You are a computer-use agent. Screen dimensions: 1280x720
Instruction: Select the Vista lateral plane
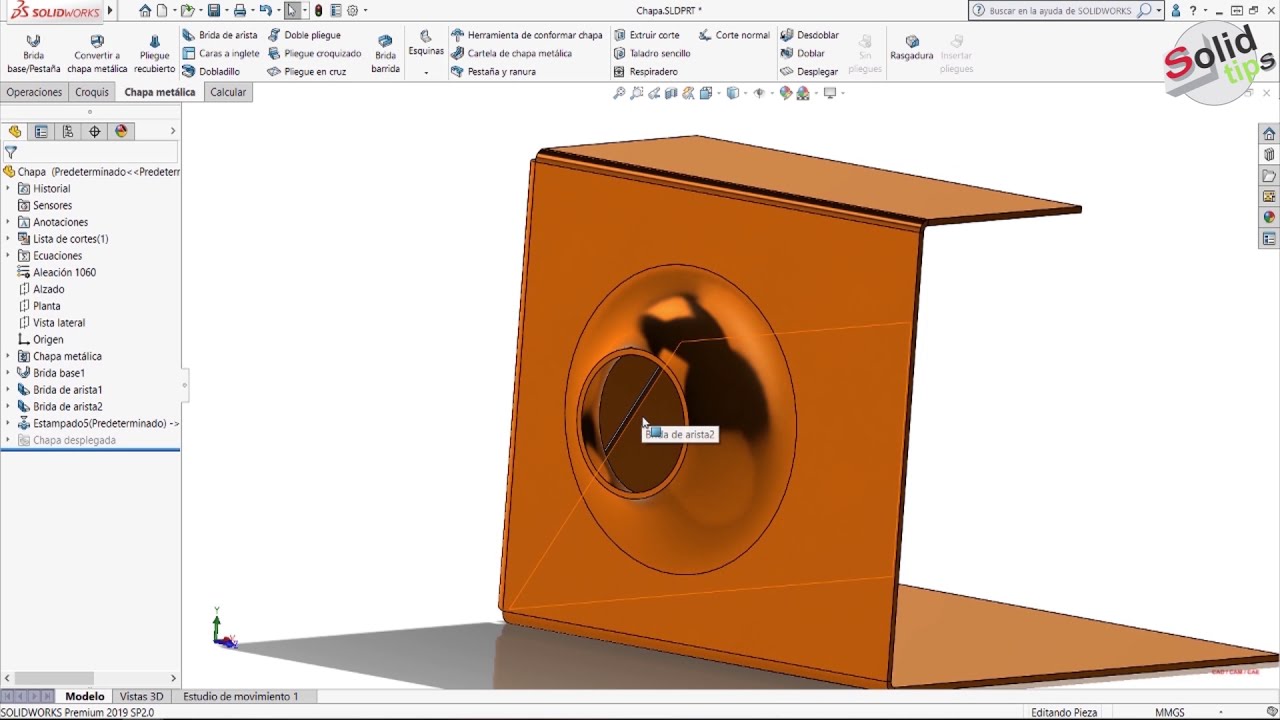(51, 323)
